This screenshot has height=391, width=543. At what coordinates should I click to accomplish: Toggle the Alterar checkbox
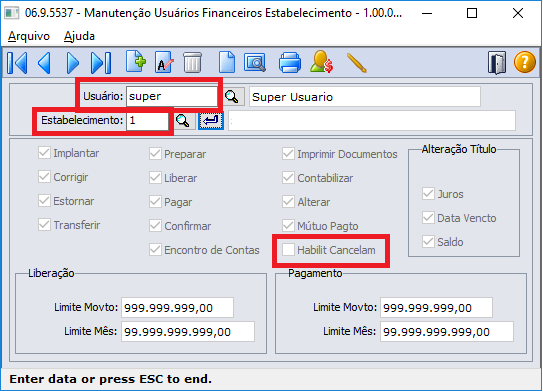click(x=288, y=202)
